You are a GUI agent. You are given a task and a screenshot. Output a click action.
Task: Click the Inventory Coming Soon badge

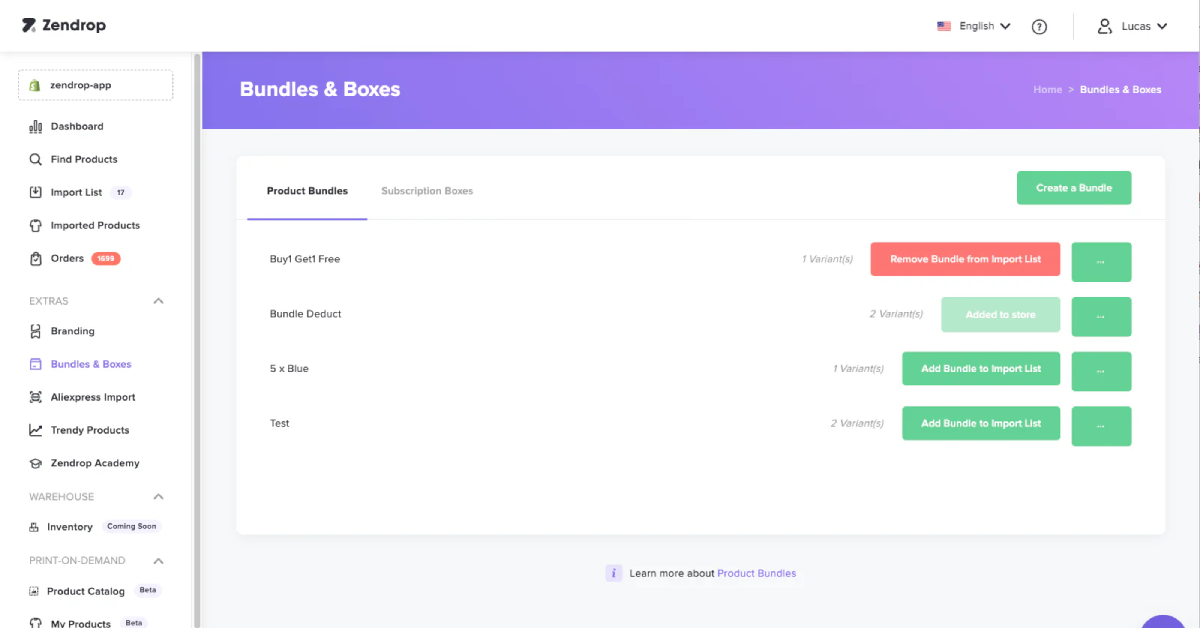pos(132,527)
